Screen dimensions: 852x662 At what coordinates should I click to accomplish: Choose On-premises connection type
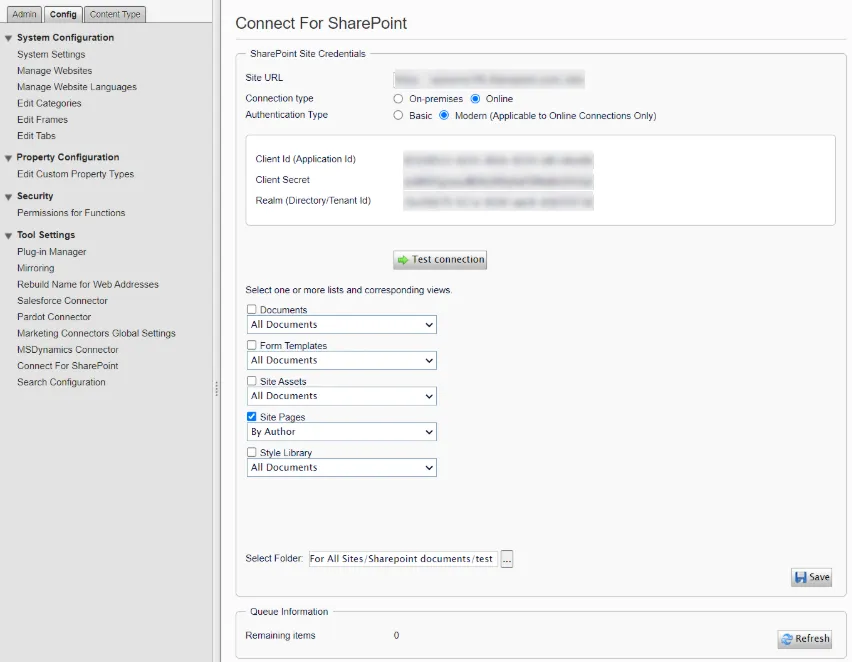coord(398,99)
